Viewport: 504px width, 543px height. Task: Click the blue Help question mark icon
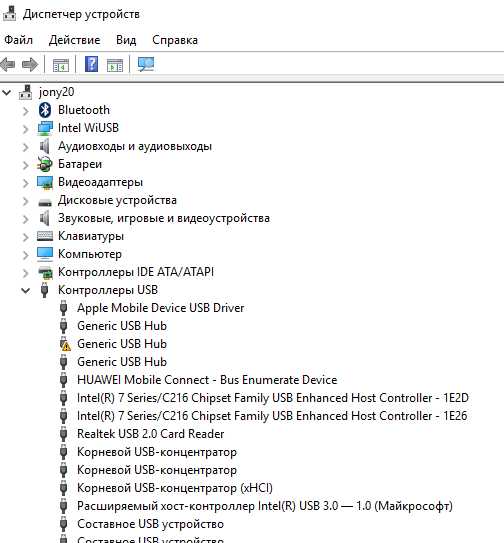coord(91,64)
